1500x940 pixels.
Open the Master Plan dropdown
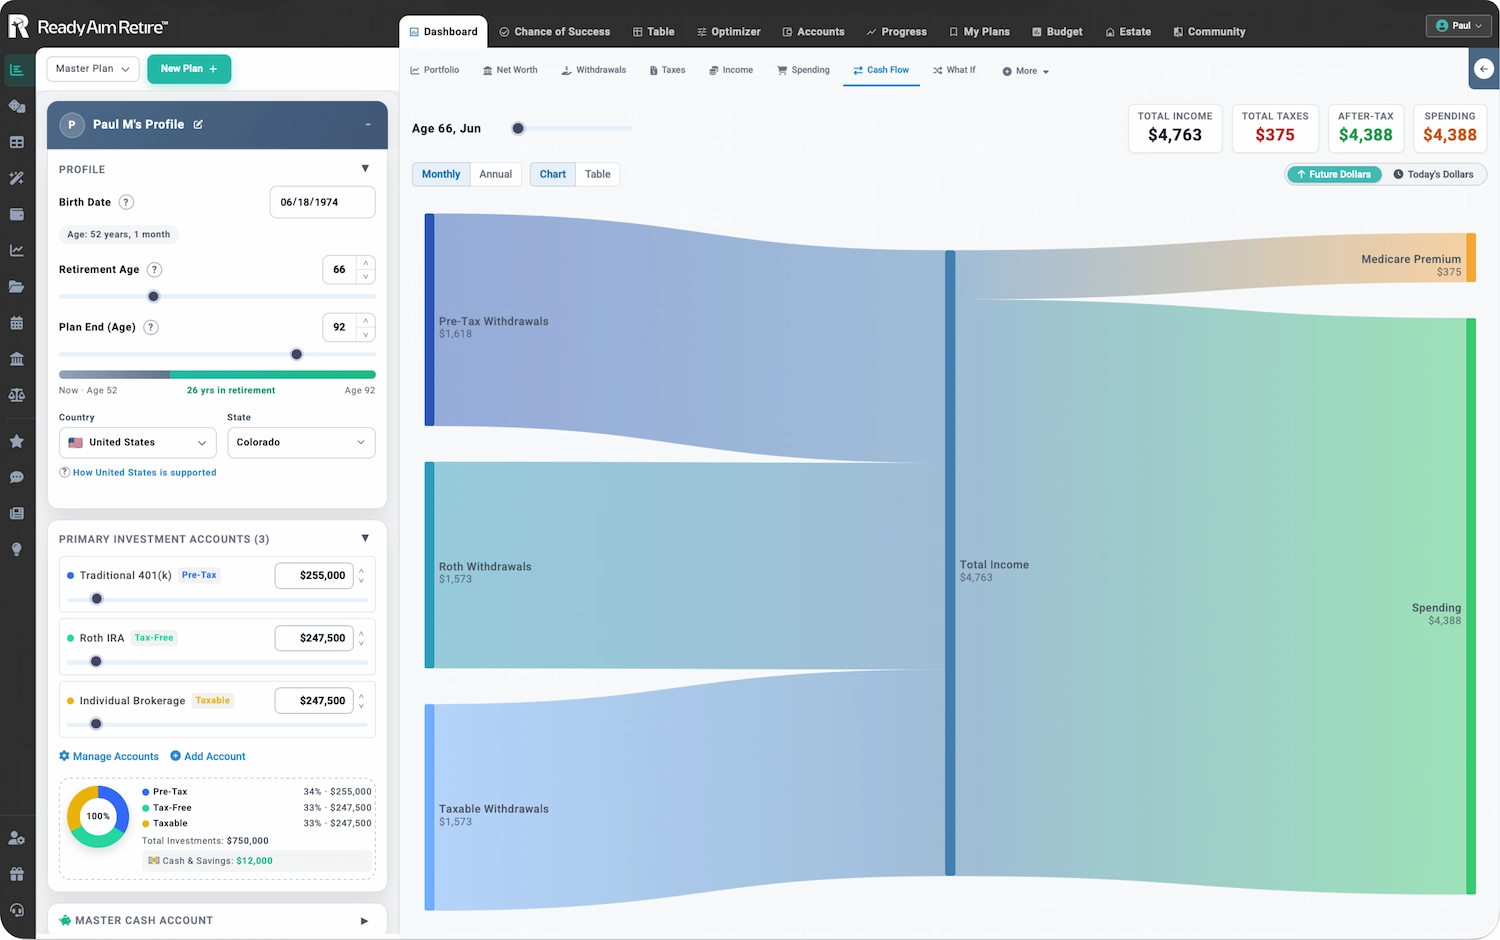point(93,69)
